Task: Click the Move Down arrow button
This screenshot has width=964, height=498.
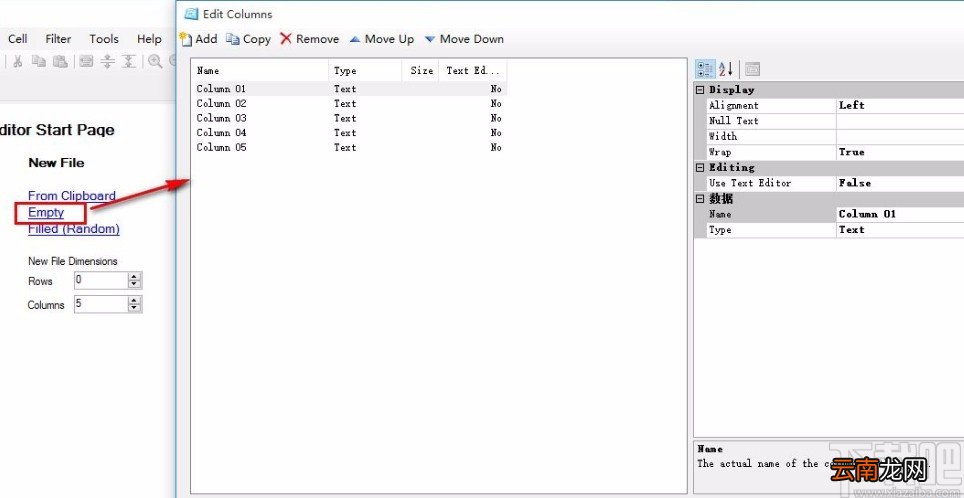Action: click(x=464, y=39)
